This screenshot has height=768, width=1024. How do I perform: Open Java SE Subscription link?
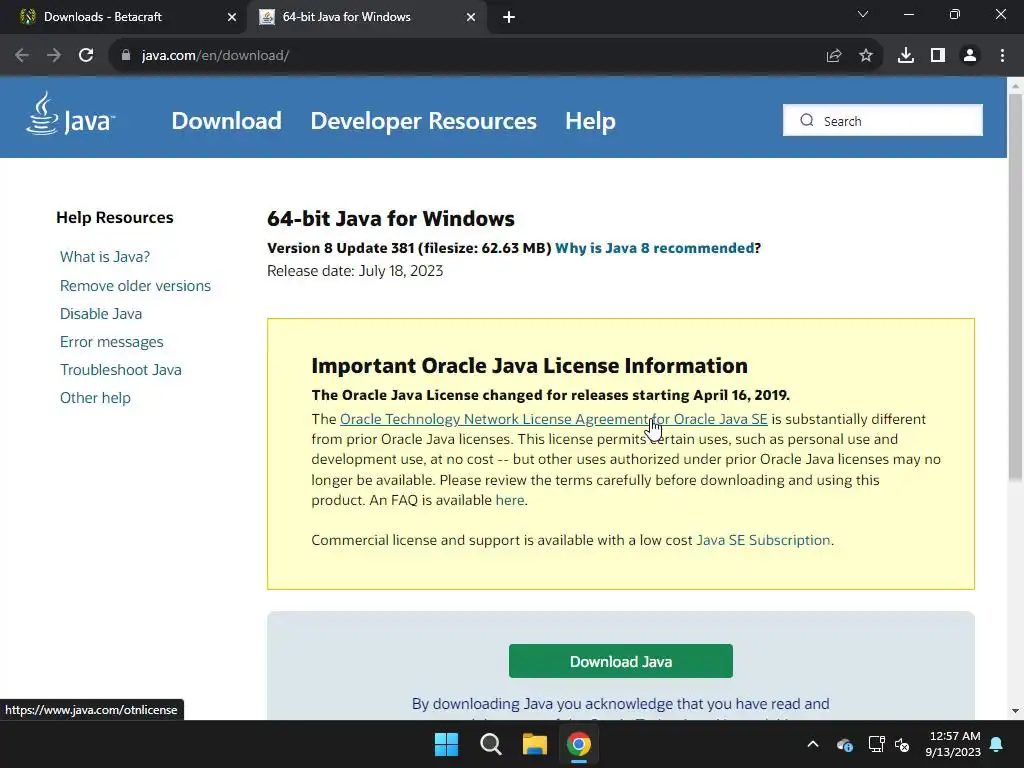click(763, 540)
